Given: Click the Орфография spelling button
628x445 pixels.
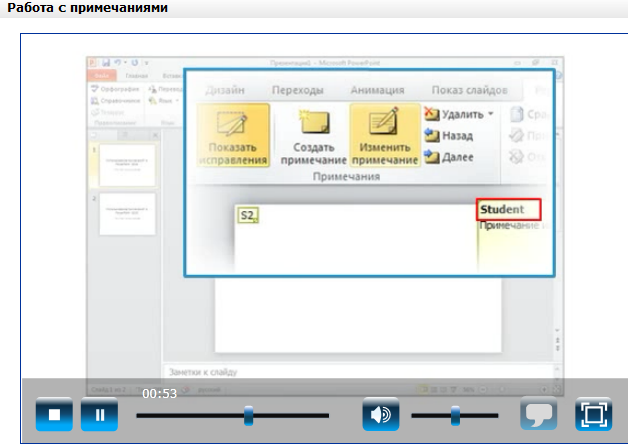Looking at the screenshot, I should pos(116,89).
